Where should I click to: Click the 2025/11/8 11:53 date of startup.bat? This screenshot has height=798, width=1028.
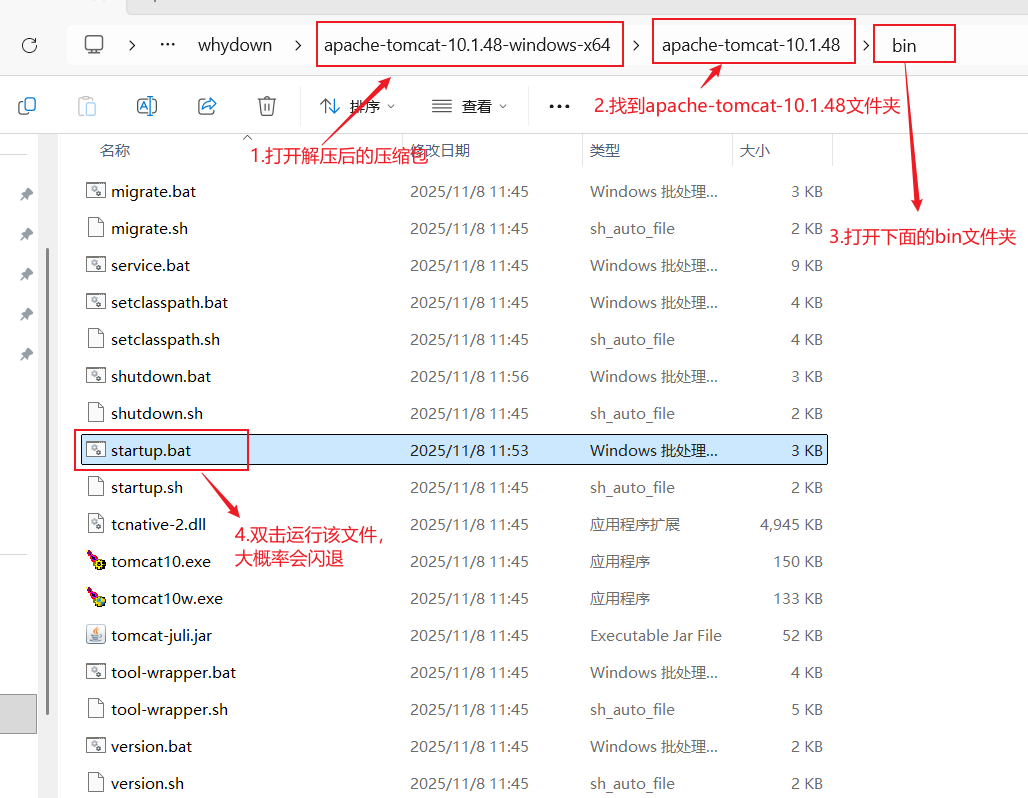point(469,450)
